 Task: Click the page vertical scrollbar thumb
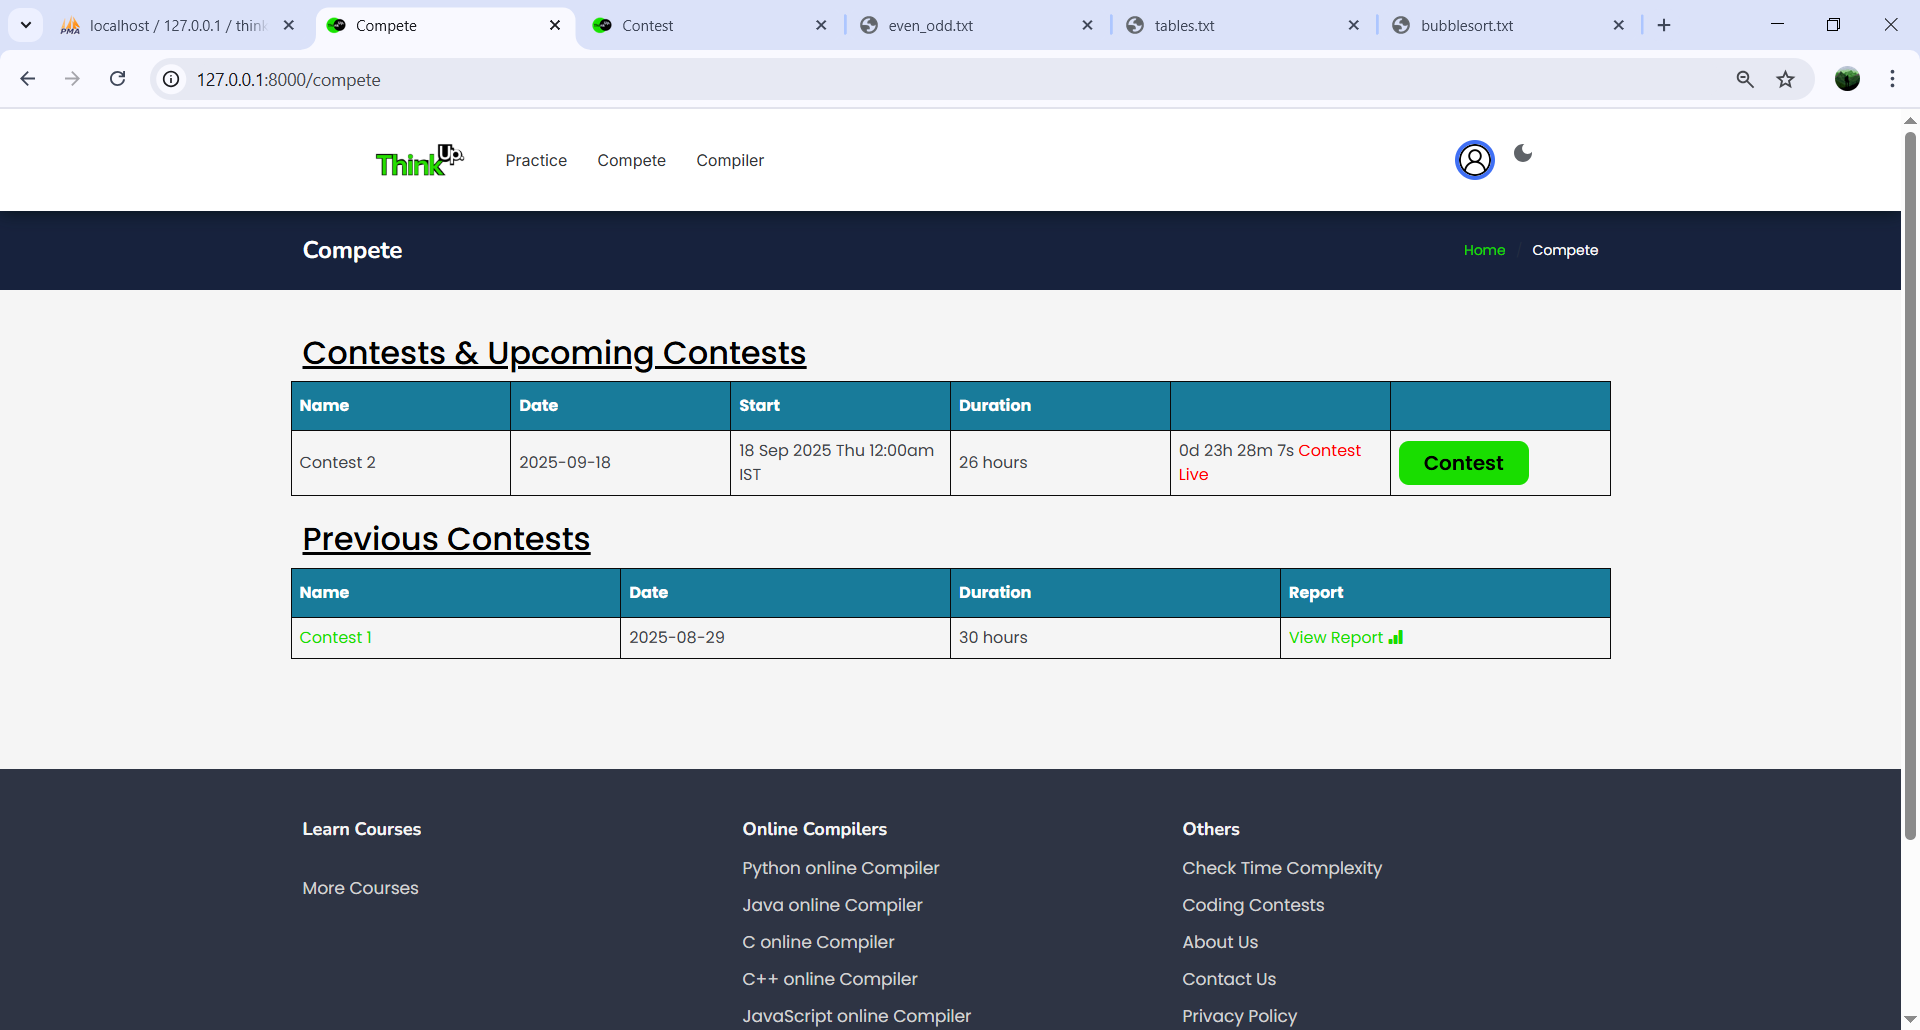pos(1910,480)
